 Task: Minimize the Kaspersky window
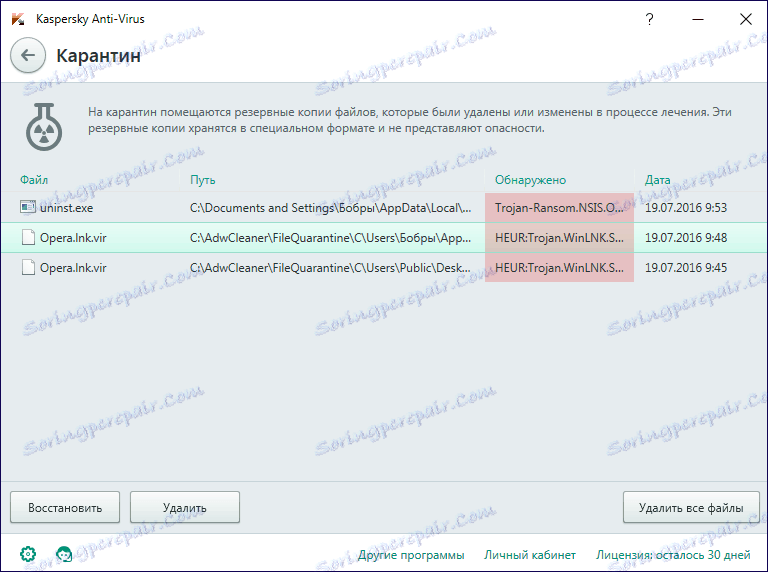(x=698, y=19)
